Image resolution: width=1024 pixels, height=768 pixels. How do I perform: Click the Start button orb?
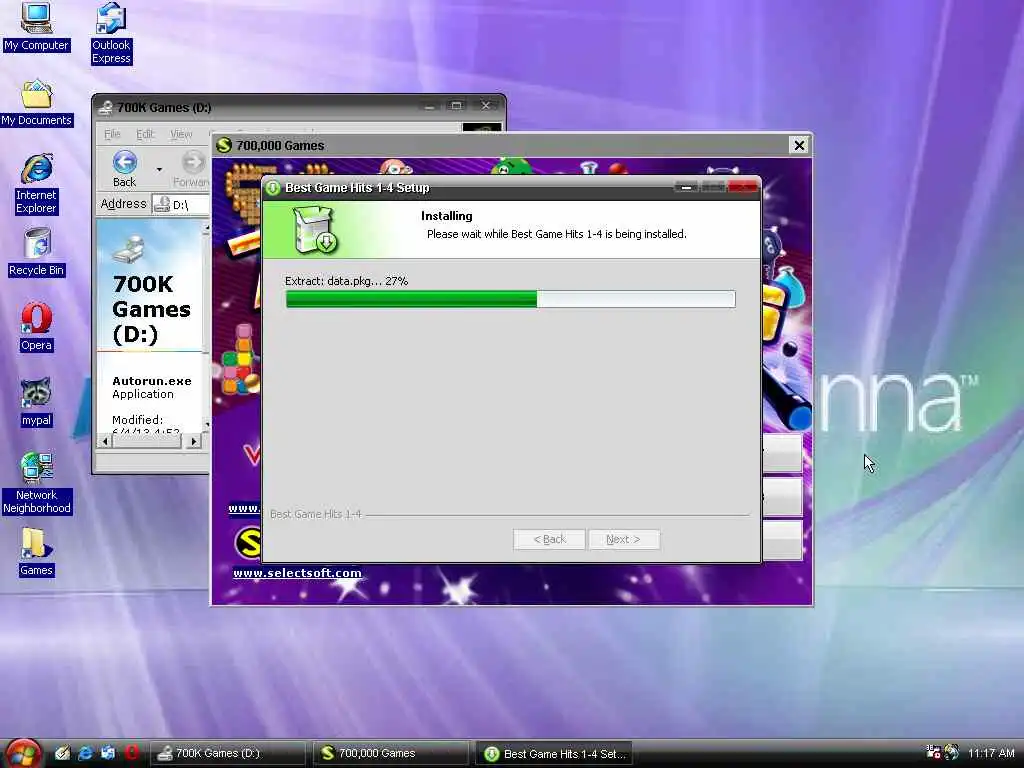[22, 753]
